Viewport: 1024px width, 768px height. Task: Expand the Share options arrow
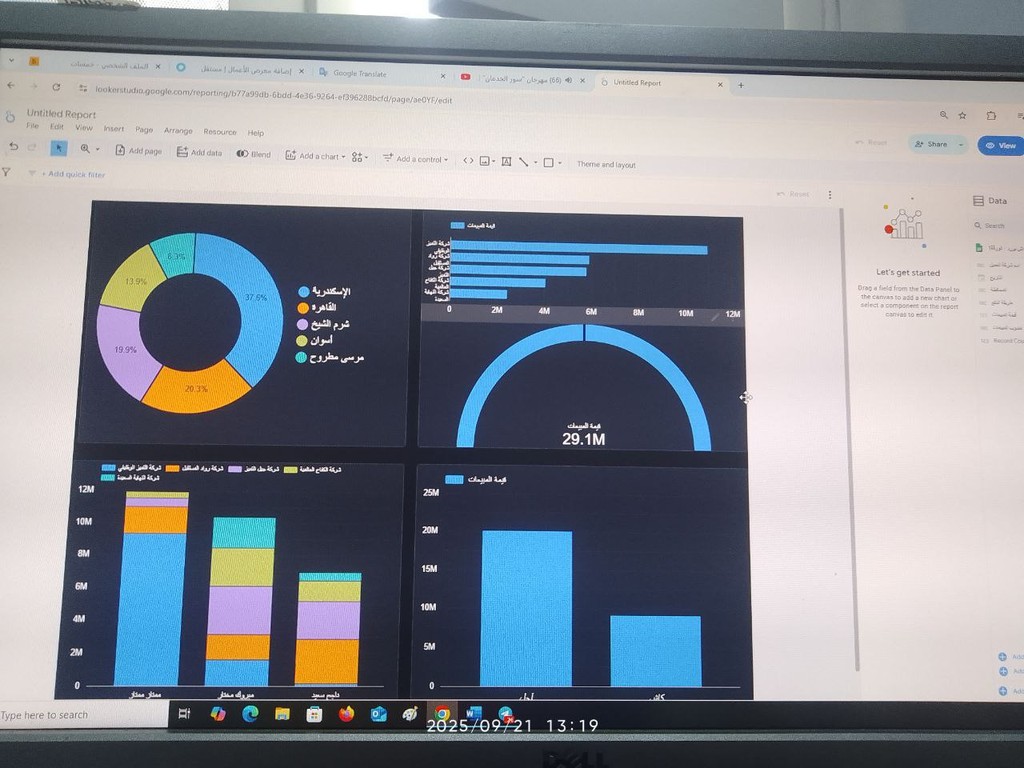pyautogui.click(x=961, y=145)
